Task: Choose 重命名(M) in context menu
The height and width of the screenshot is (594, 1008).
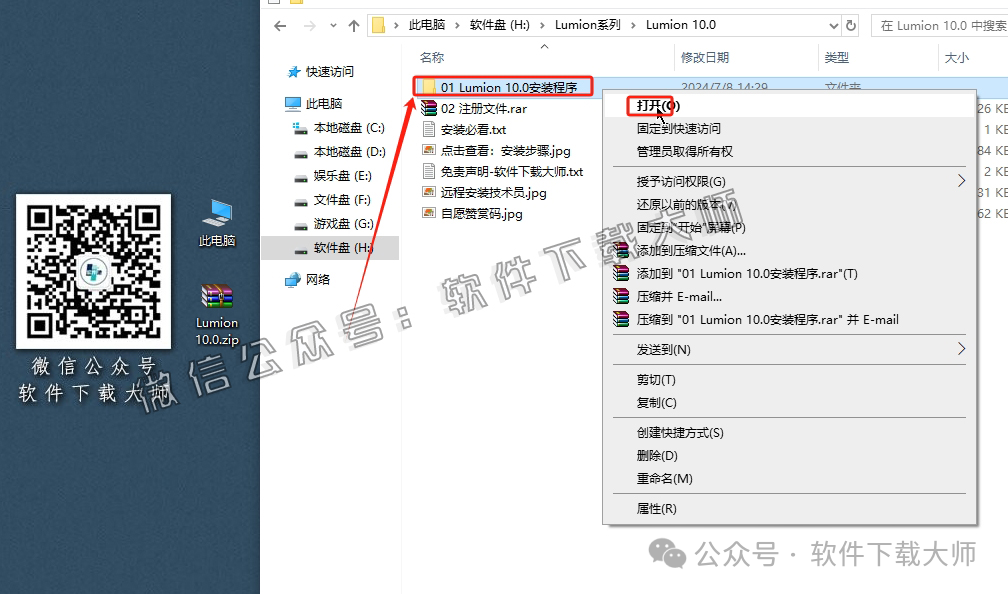Action: (x=665, y=479)
